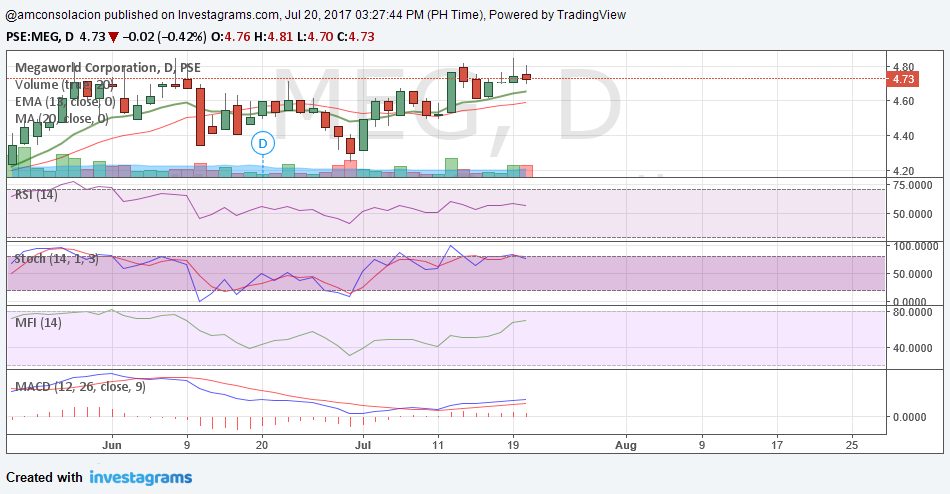Select the Megaworld Corporation chart title
Screen dimensions: 950x494
point(108,67)
